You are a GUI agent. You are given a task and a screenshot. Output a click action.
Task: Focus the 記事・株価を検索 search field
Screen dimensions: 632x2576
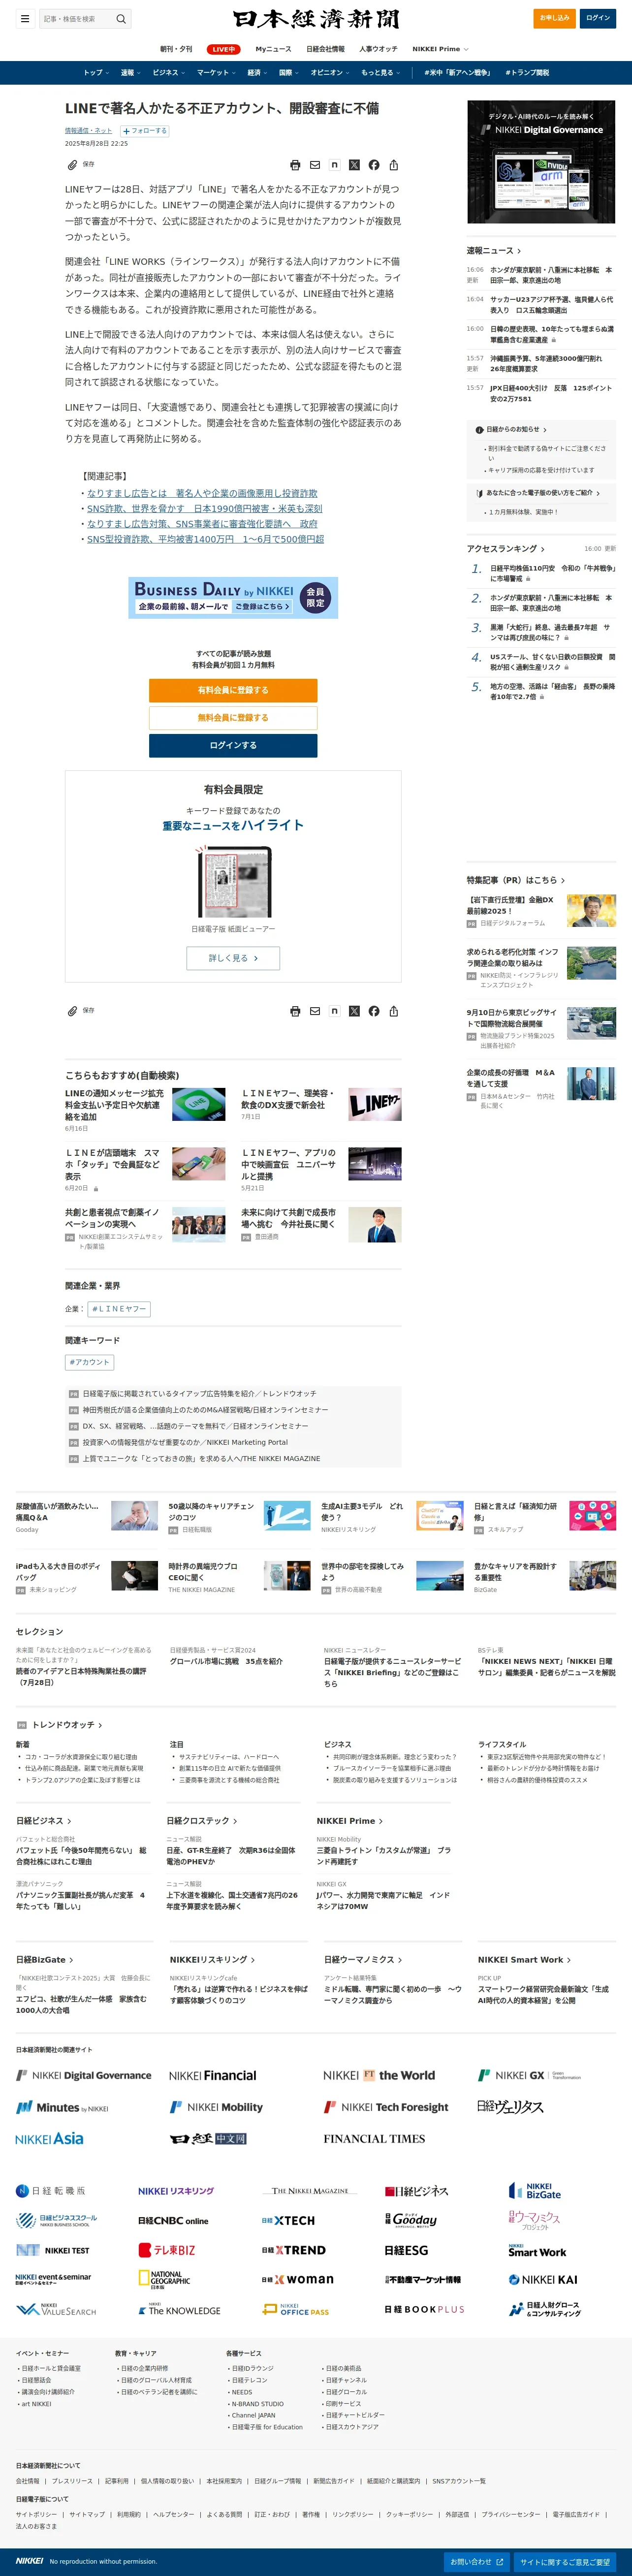coord(77,18)
